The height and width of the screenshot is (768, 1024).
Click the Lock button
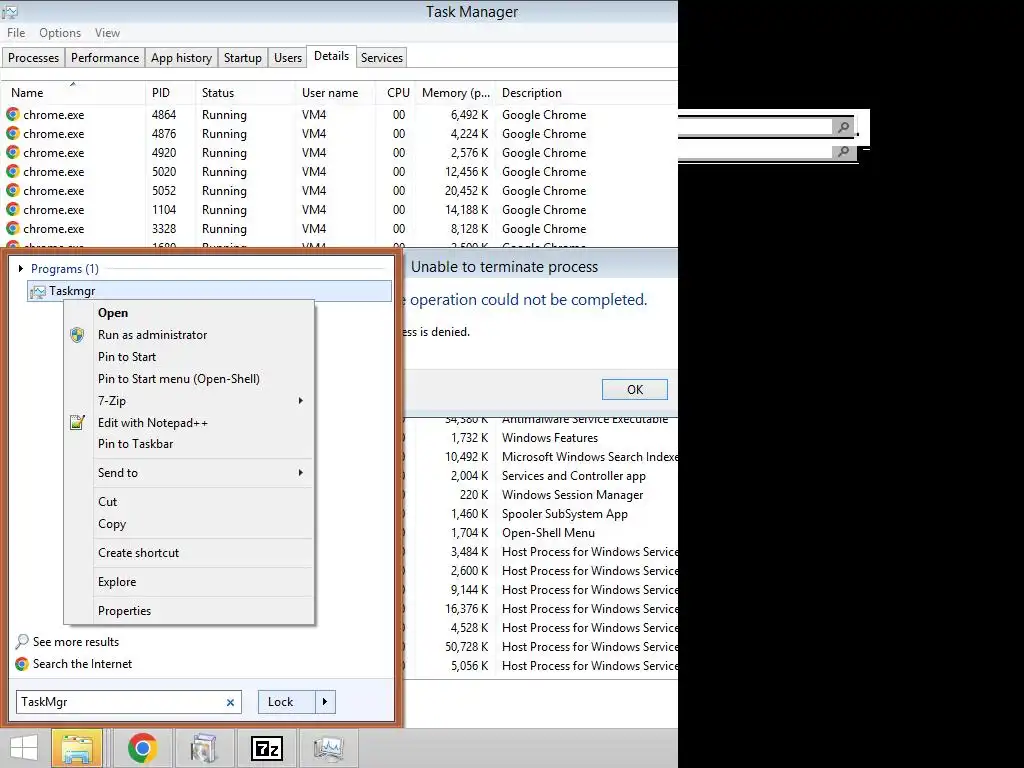point(287,702)
